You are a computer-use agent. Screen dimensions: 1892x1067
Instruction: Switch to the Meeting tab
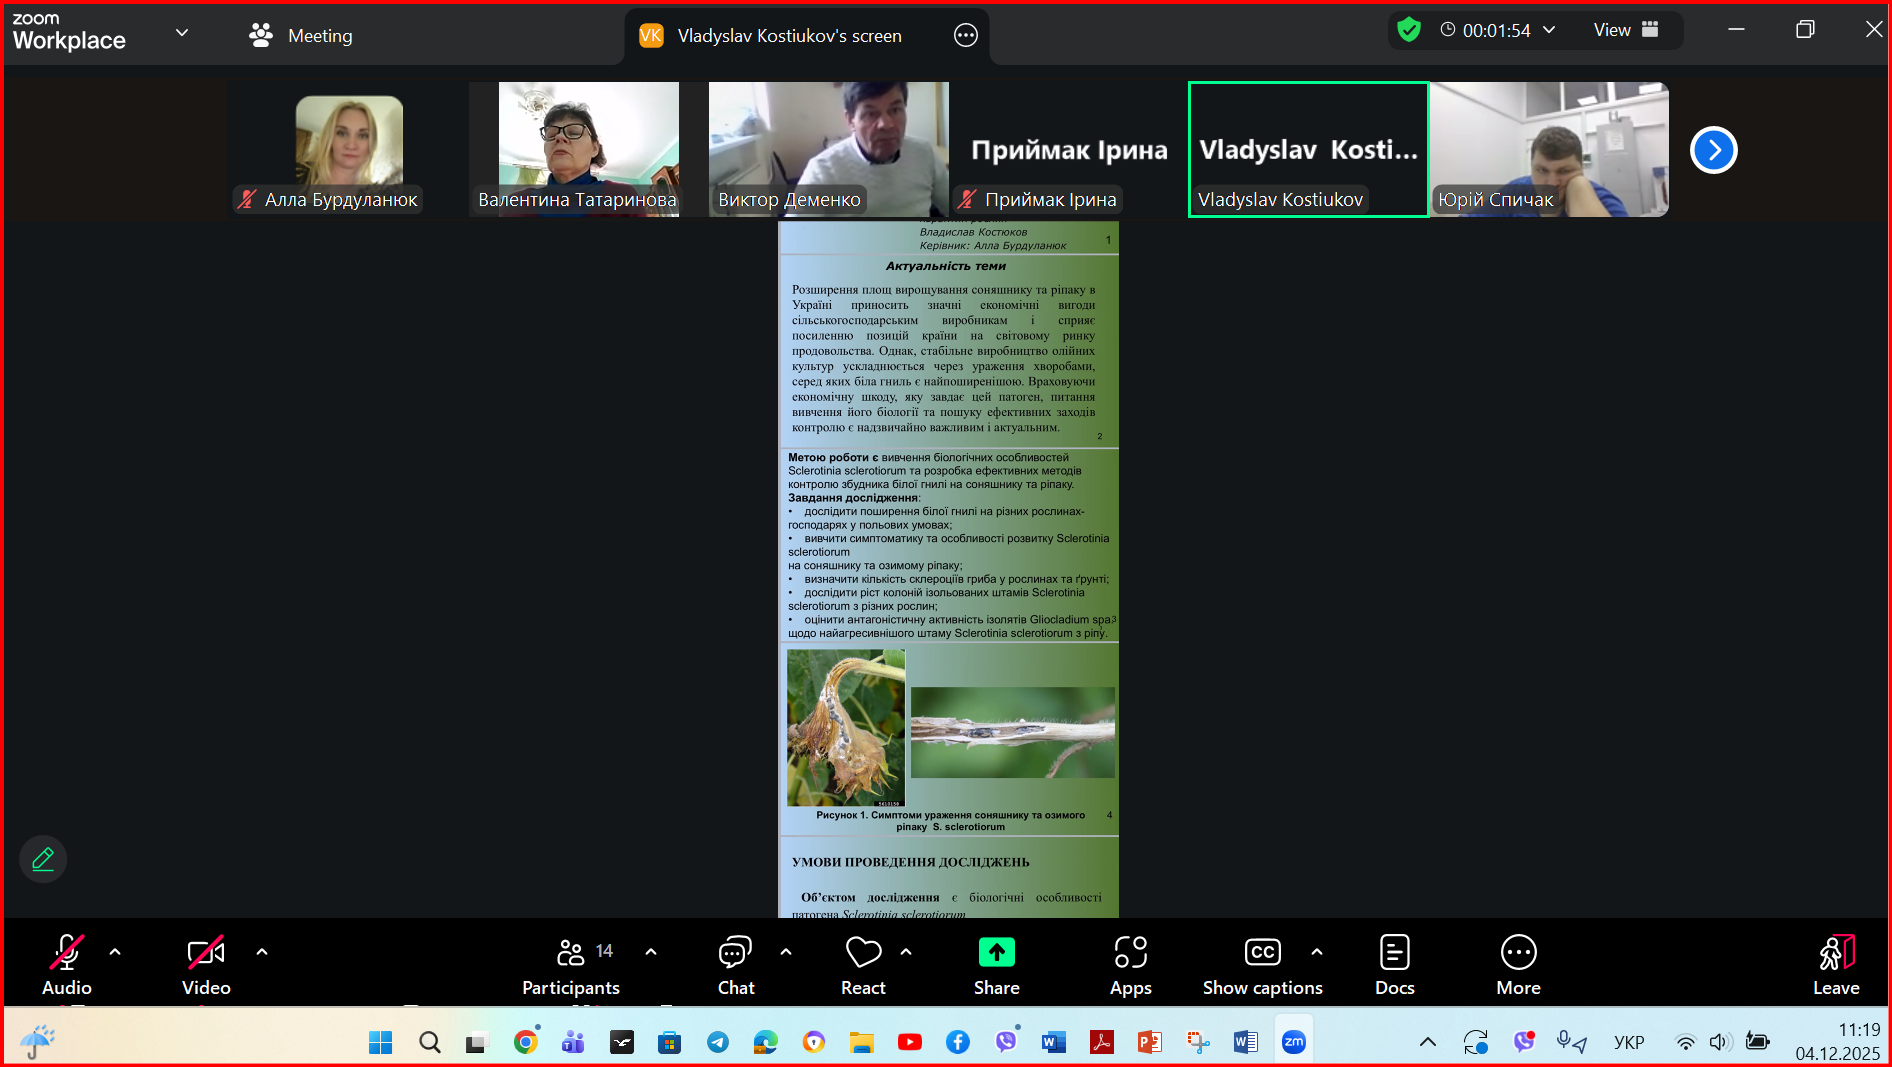click(301, 36)
